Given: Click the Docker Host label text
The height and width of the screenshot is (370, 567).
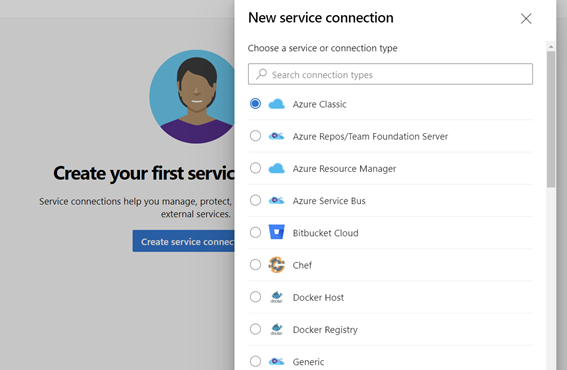Looking at the screenshot, I should point(318,297).
